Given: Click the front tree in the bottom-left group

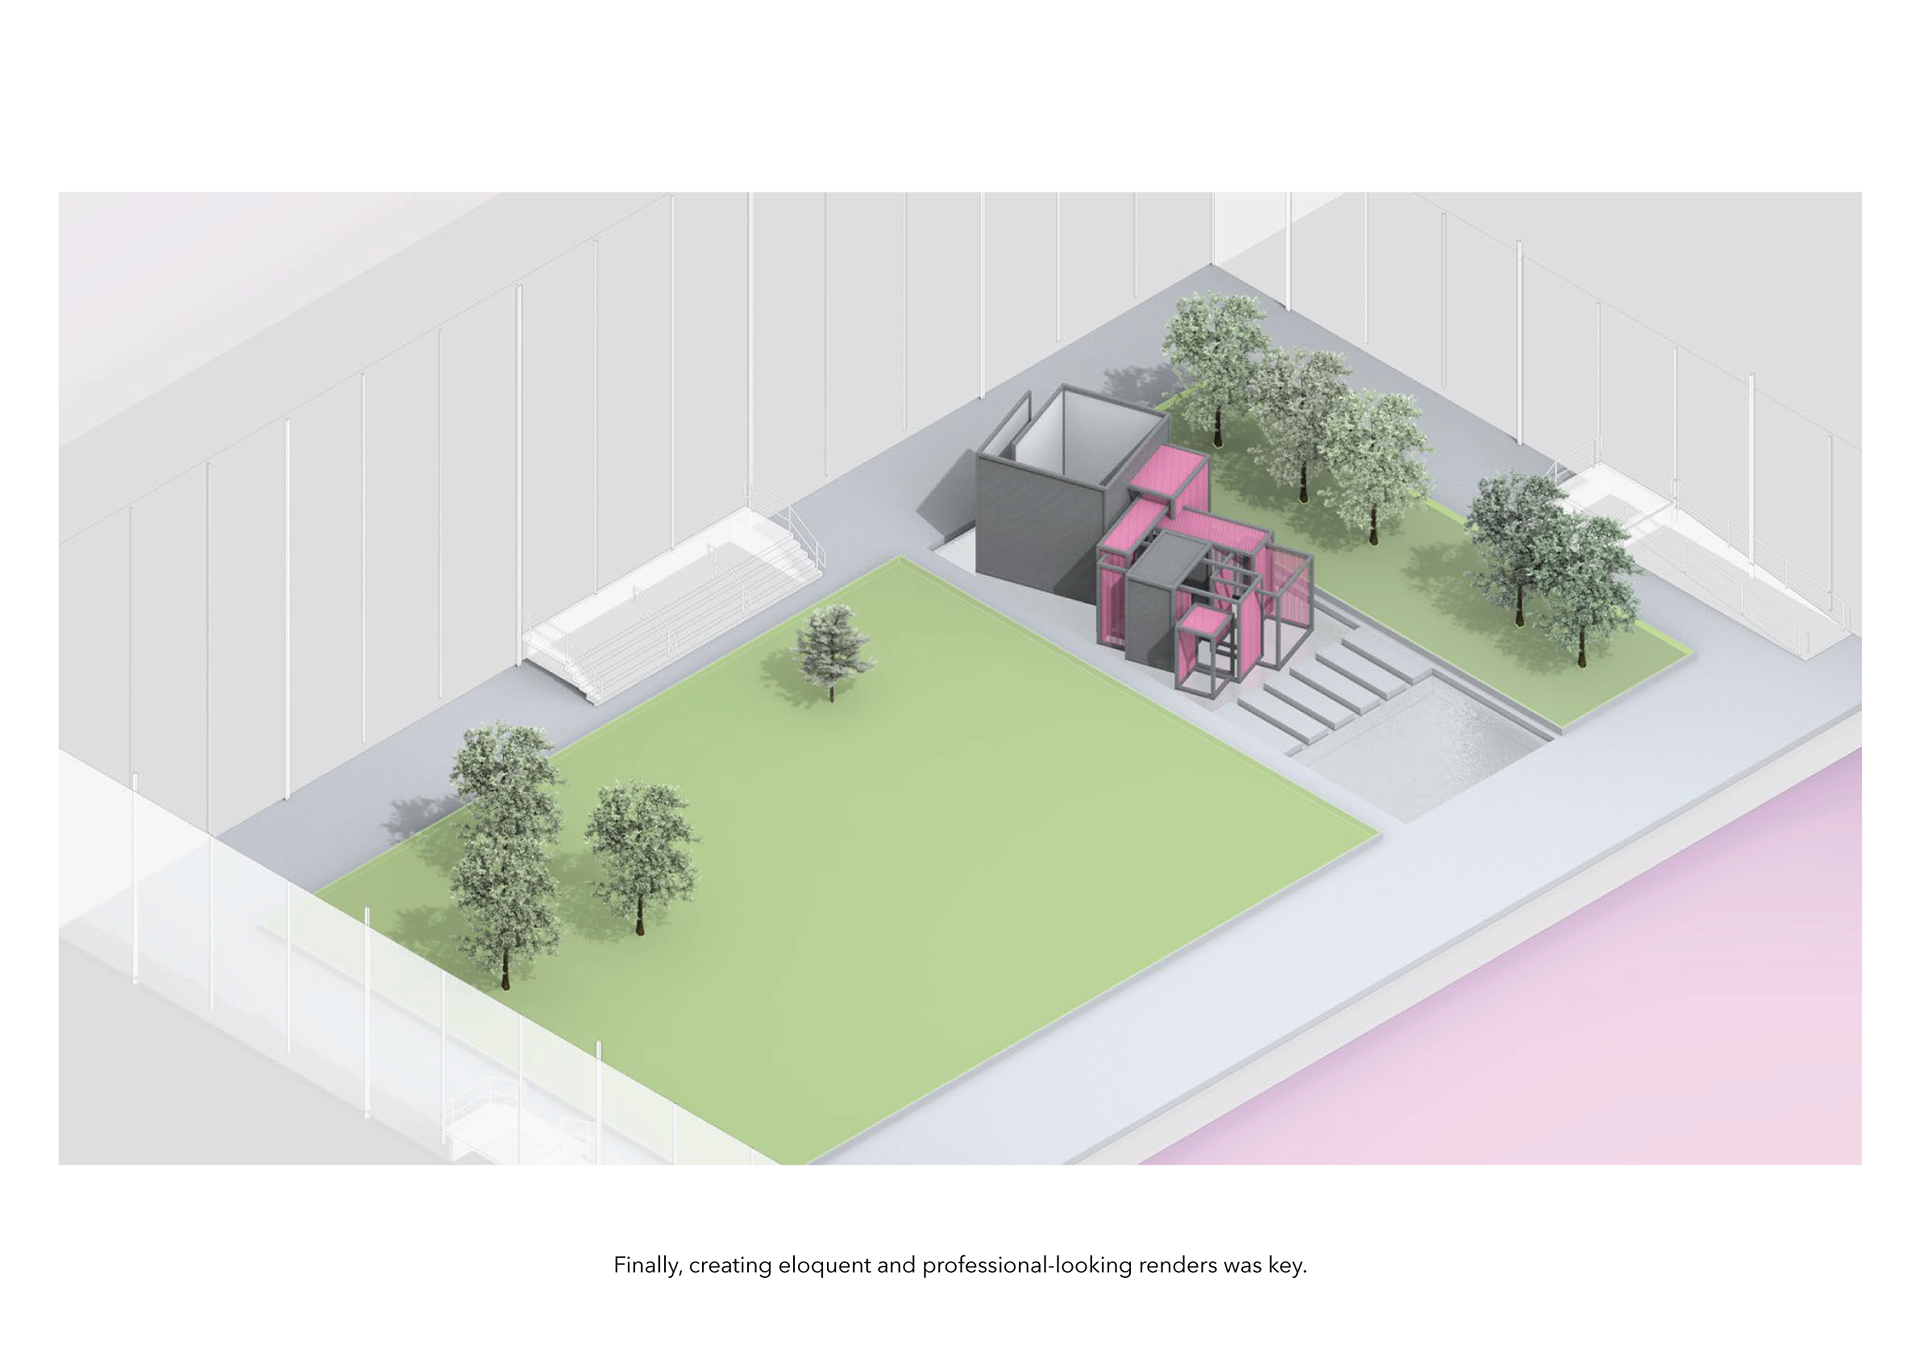Looking at the screenshot, I should (x=505, y=900).
